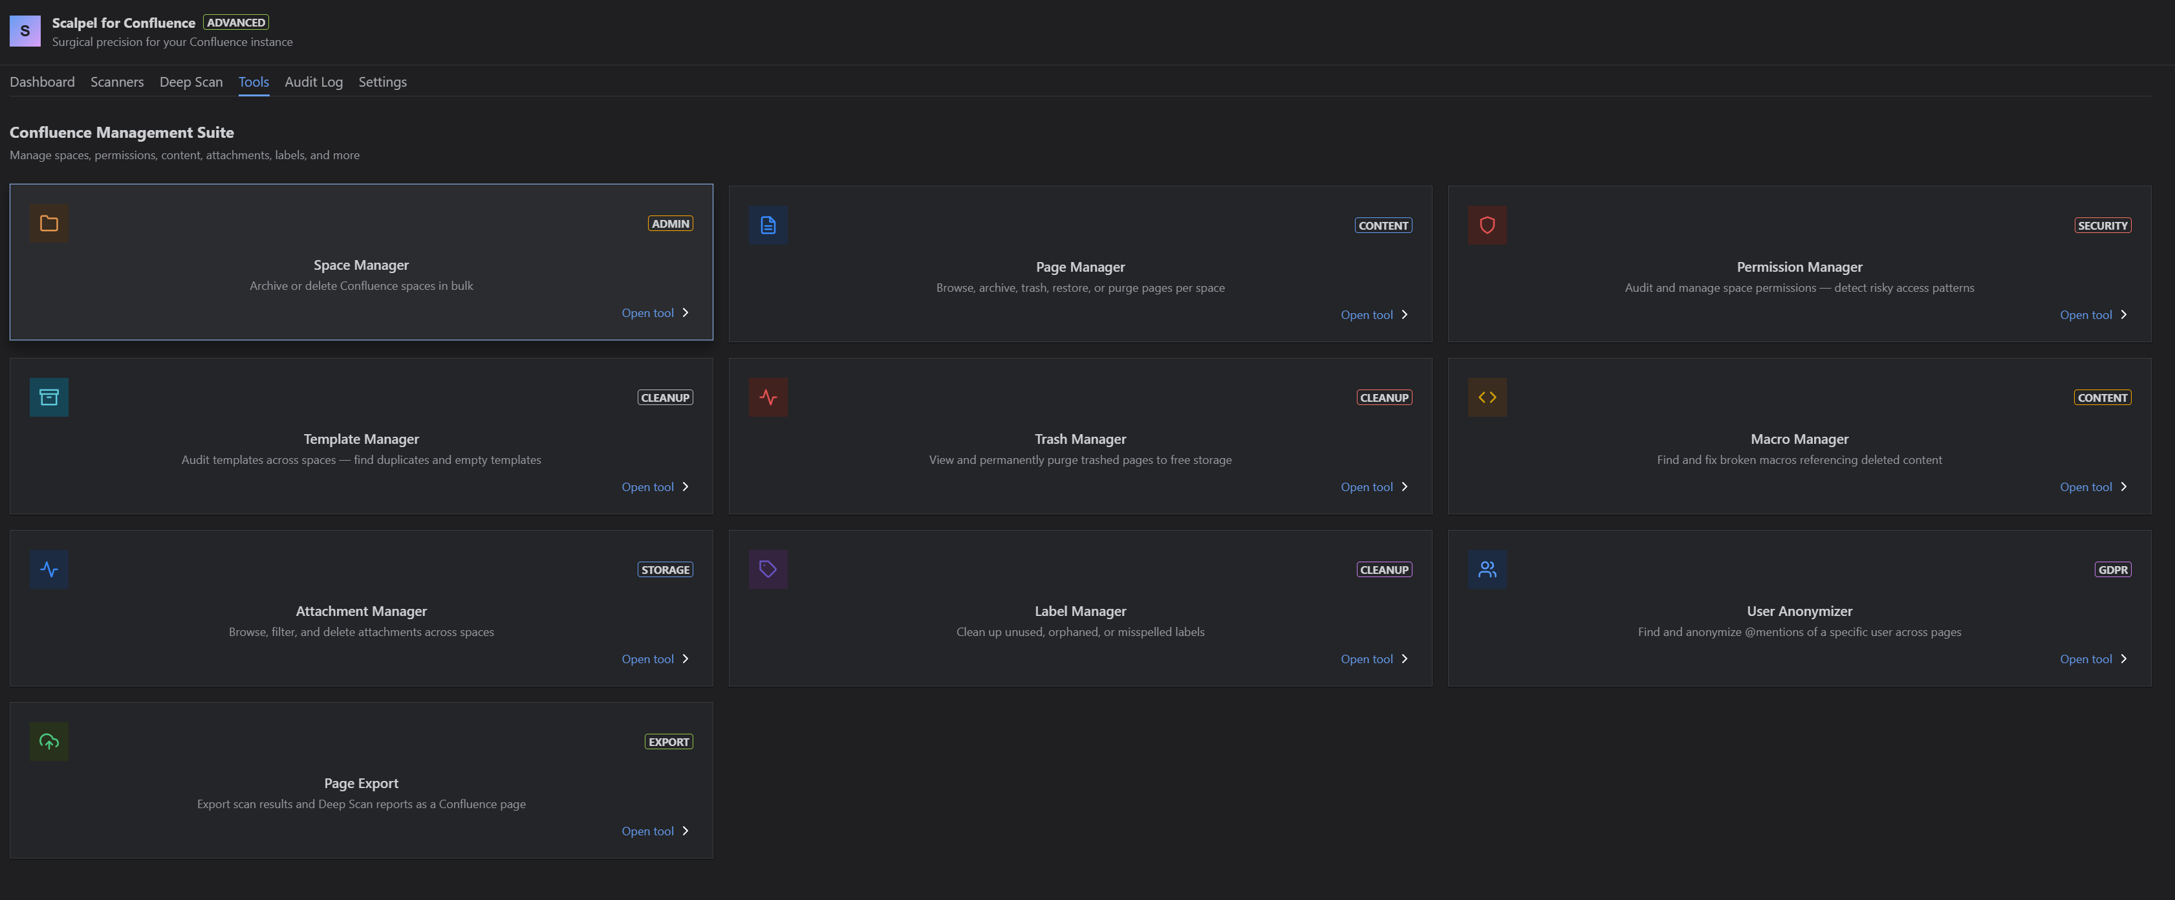This screenshot has width=2175, height=900.
Task: Open the Audit Log tab
Action: pos(314,82)
